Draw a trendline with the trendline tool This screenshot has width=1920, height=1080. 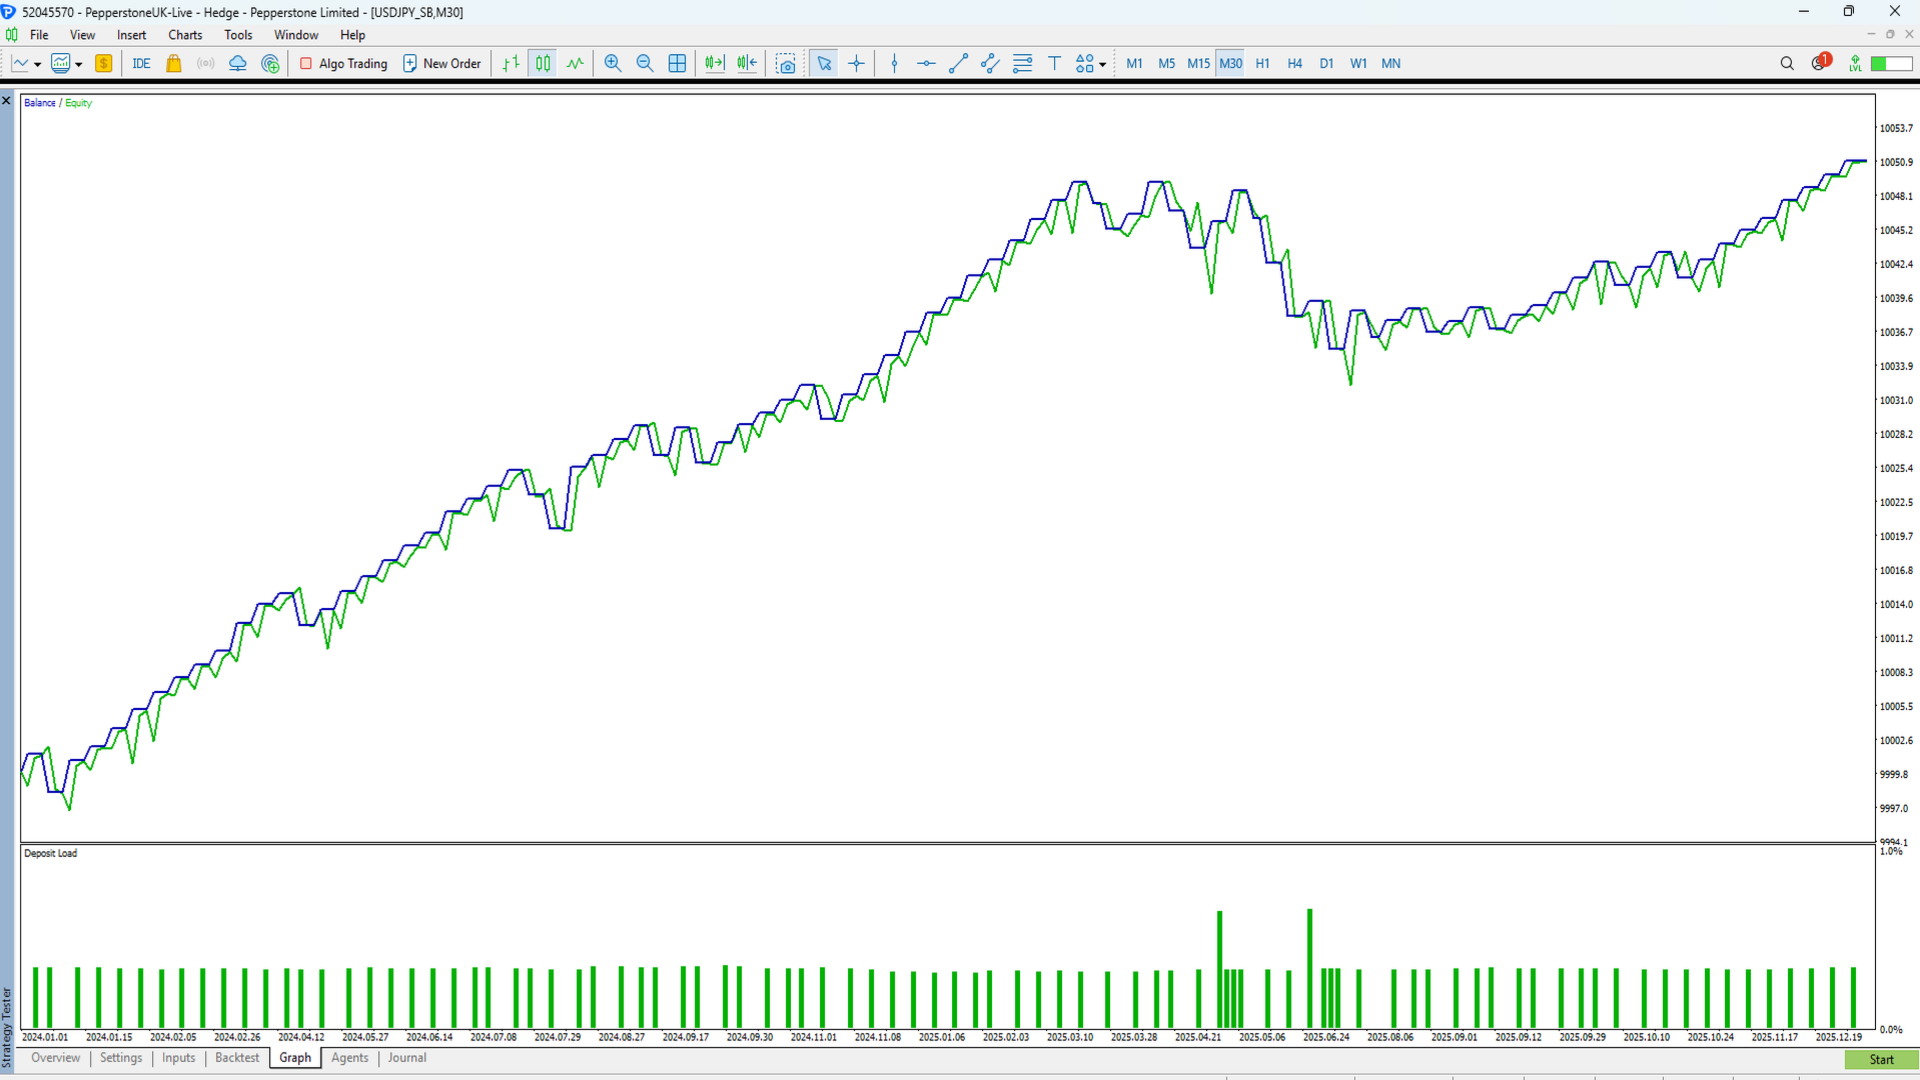pyautogui.click(x=958, y=63)
